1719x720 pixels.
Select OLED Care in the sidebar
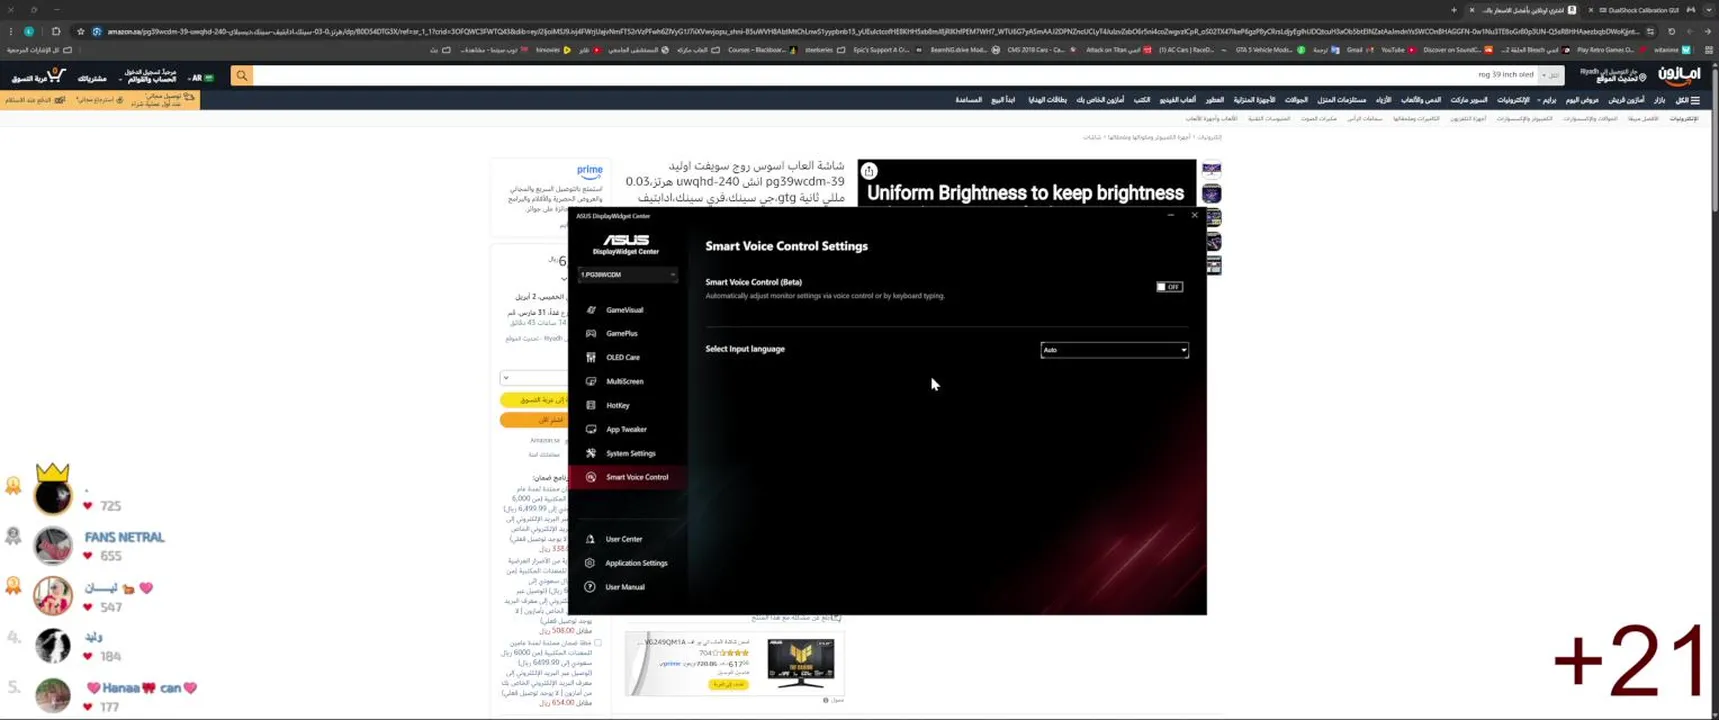click(622, 358)
